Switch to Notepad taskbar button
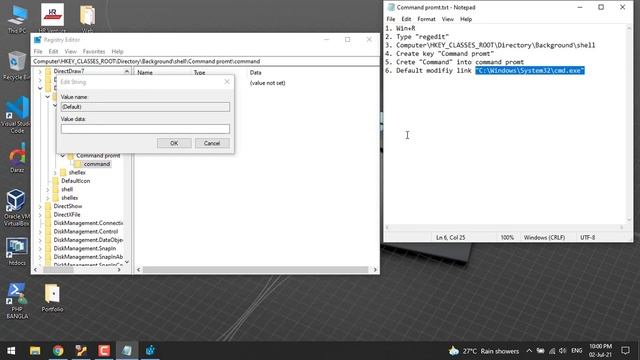640x360 pixels. pyautogui.click(x=127, y=351)
